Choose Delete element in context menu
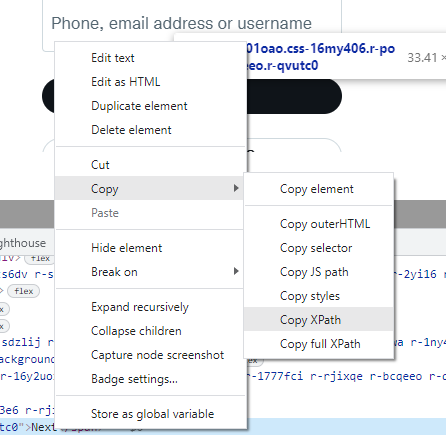446x448 pixels. [x=151, y=130]
